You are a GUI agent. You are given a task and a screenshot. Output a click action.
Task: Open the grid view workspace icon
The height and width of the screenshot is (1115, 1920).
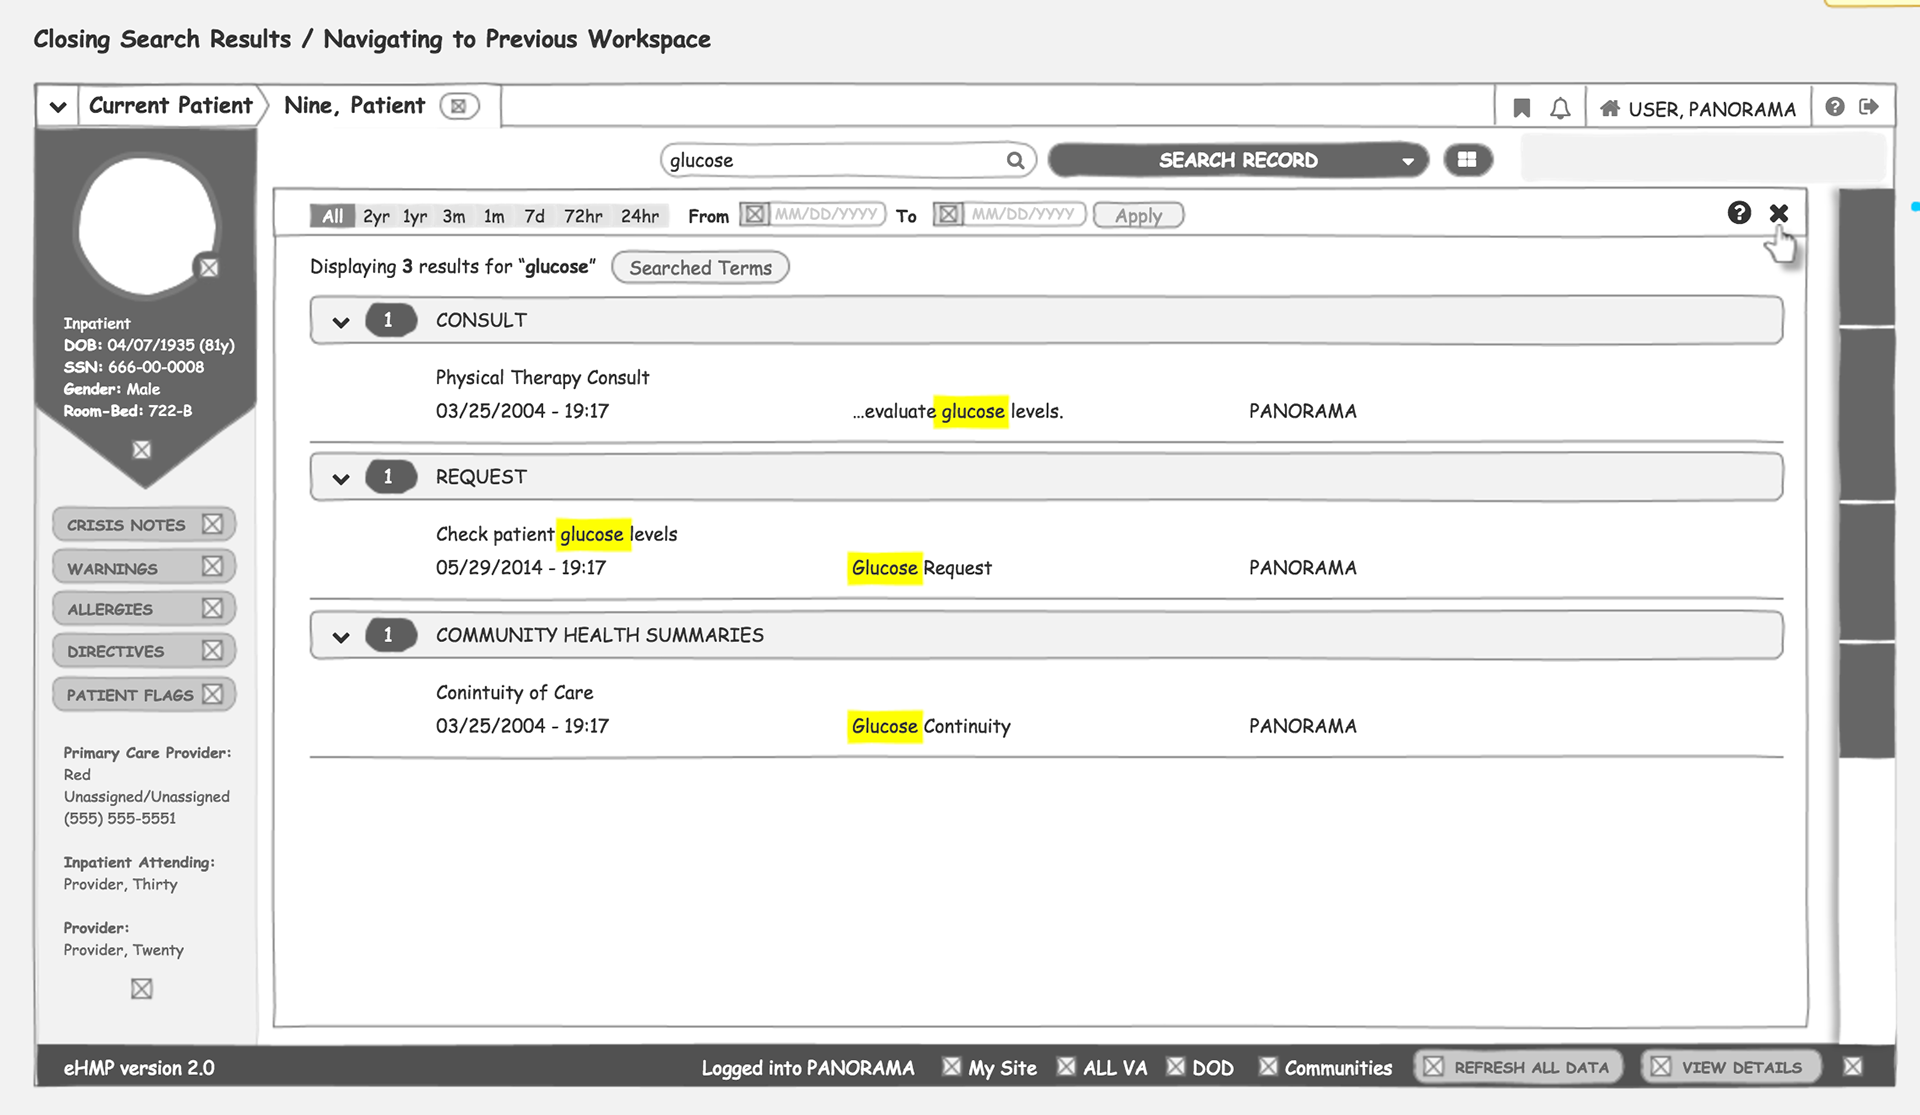click(1467, 160)
